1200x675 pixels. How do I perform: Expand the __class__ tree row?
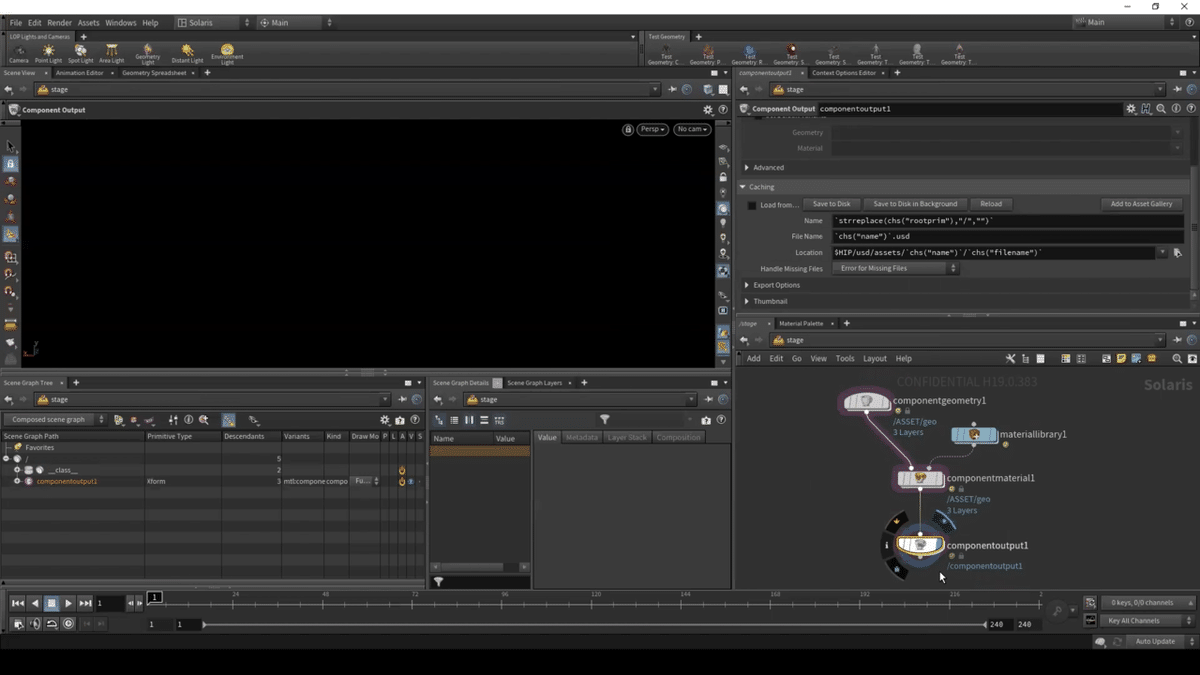[17, 470]
